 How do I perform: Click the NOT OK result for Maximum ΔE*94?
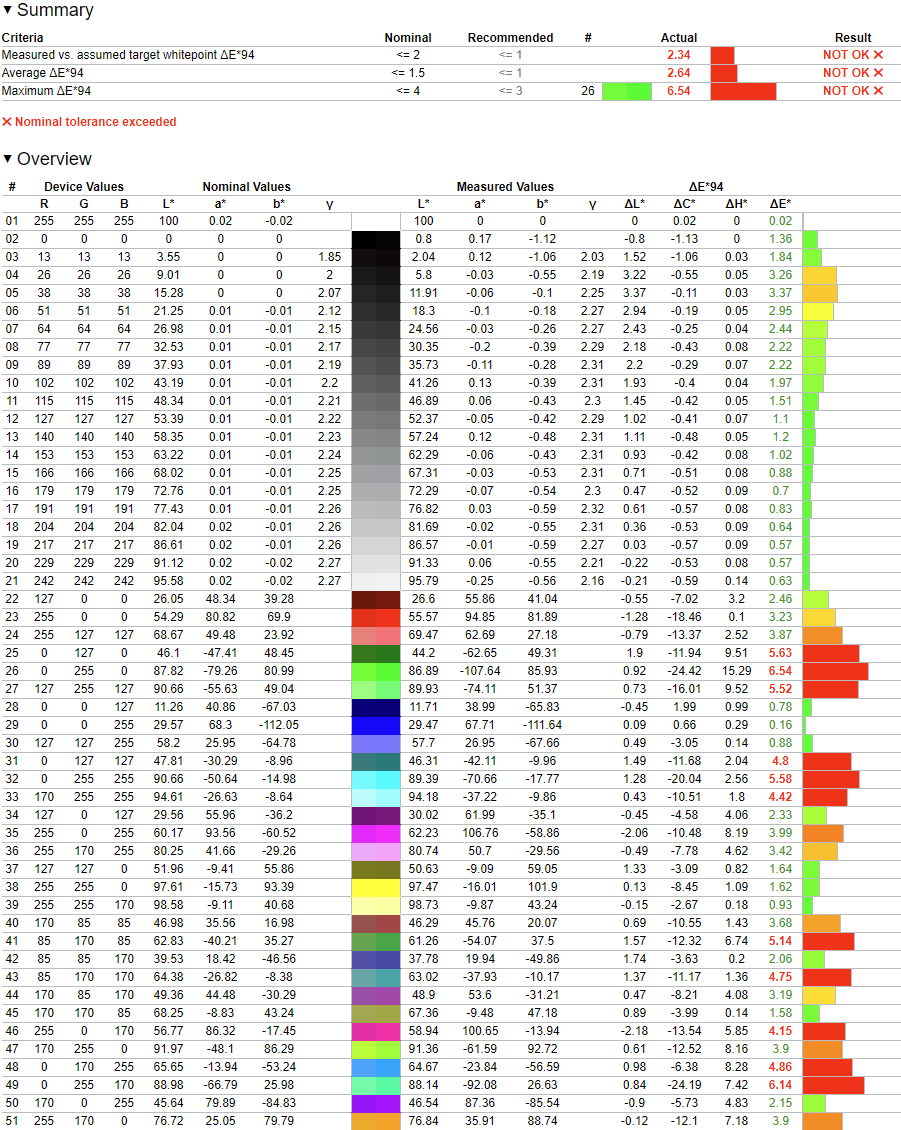coord(853,91)
